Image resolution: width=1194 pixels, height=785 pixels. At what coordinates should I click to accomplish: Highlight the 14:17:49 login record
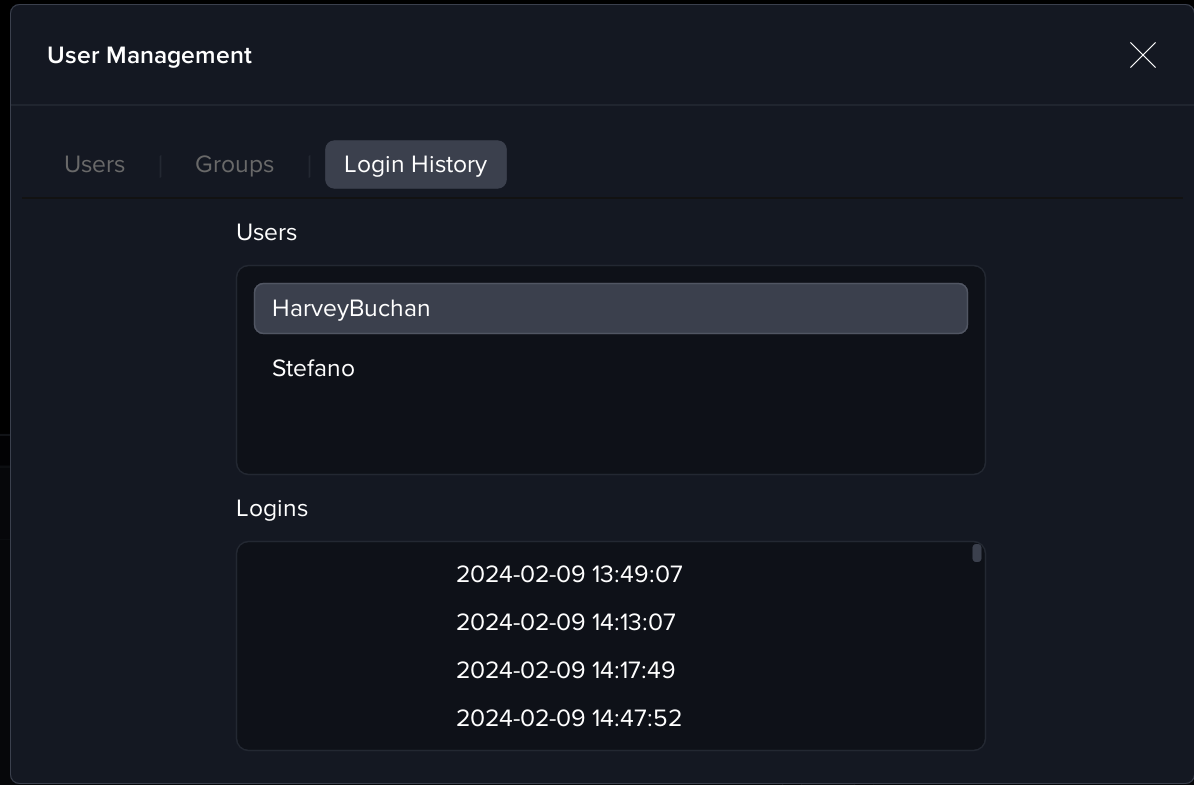(566, 670)
